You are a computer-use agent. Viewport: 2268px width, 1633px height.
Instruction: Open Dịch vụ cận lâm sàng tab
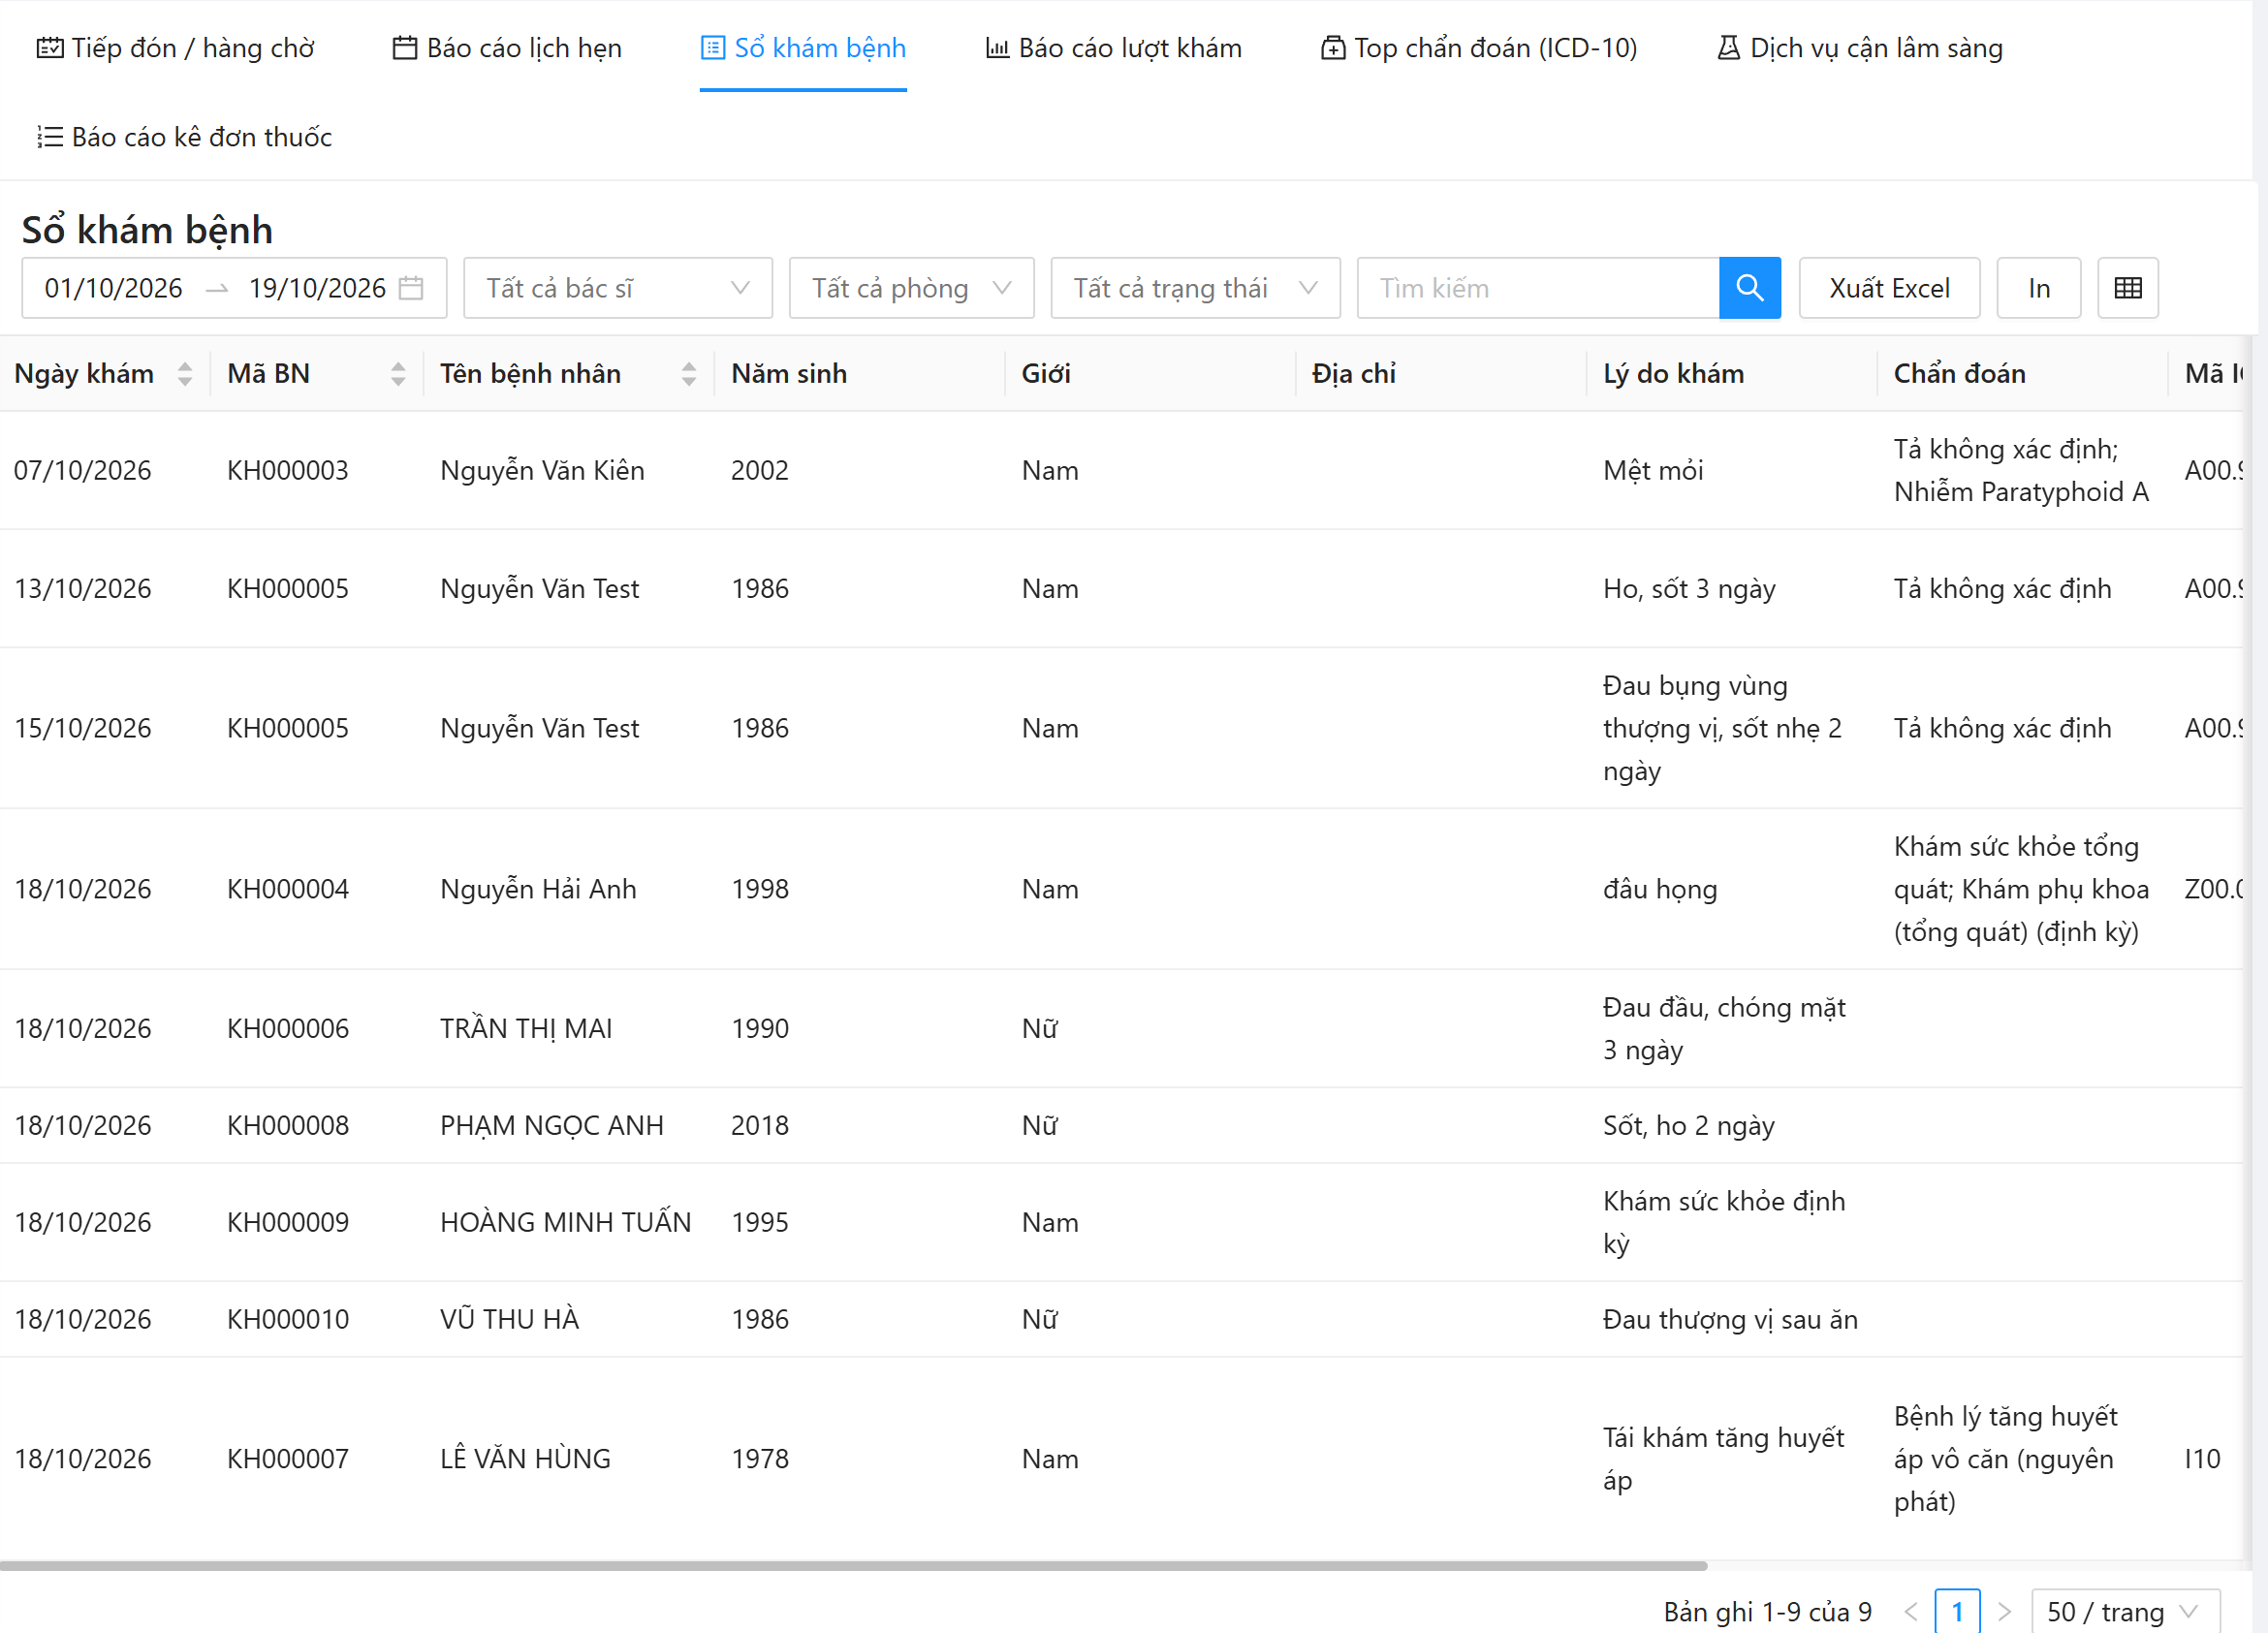(x=1859, y=48)
